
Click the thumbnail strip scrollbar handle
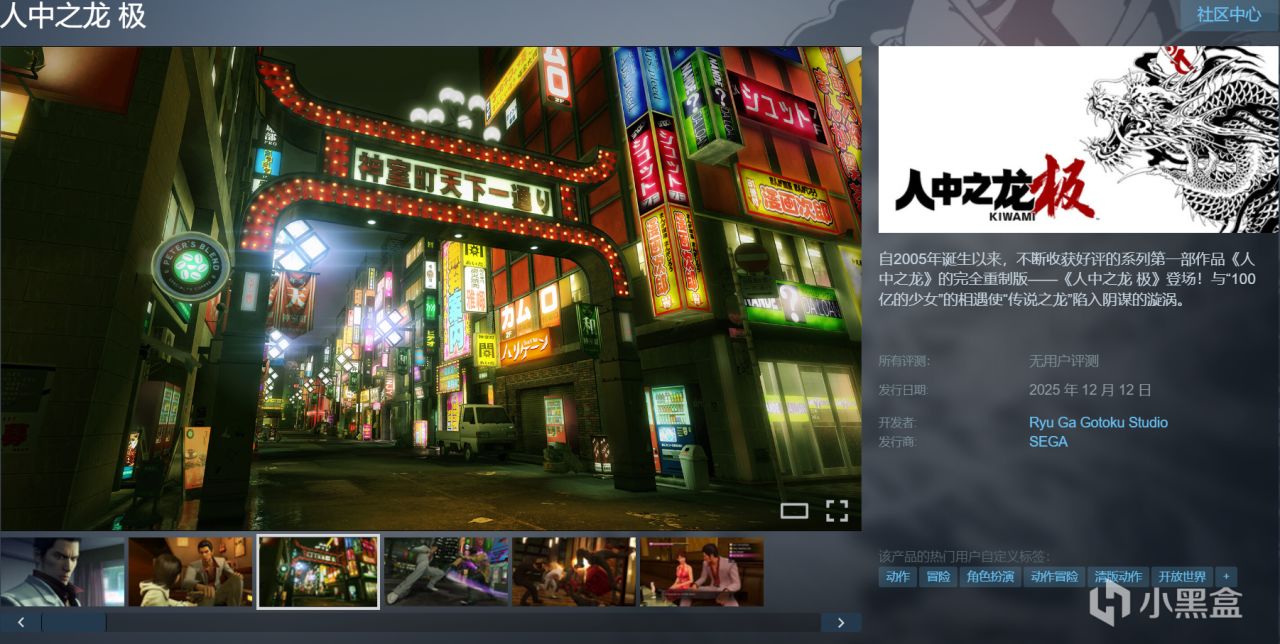74,622
